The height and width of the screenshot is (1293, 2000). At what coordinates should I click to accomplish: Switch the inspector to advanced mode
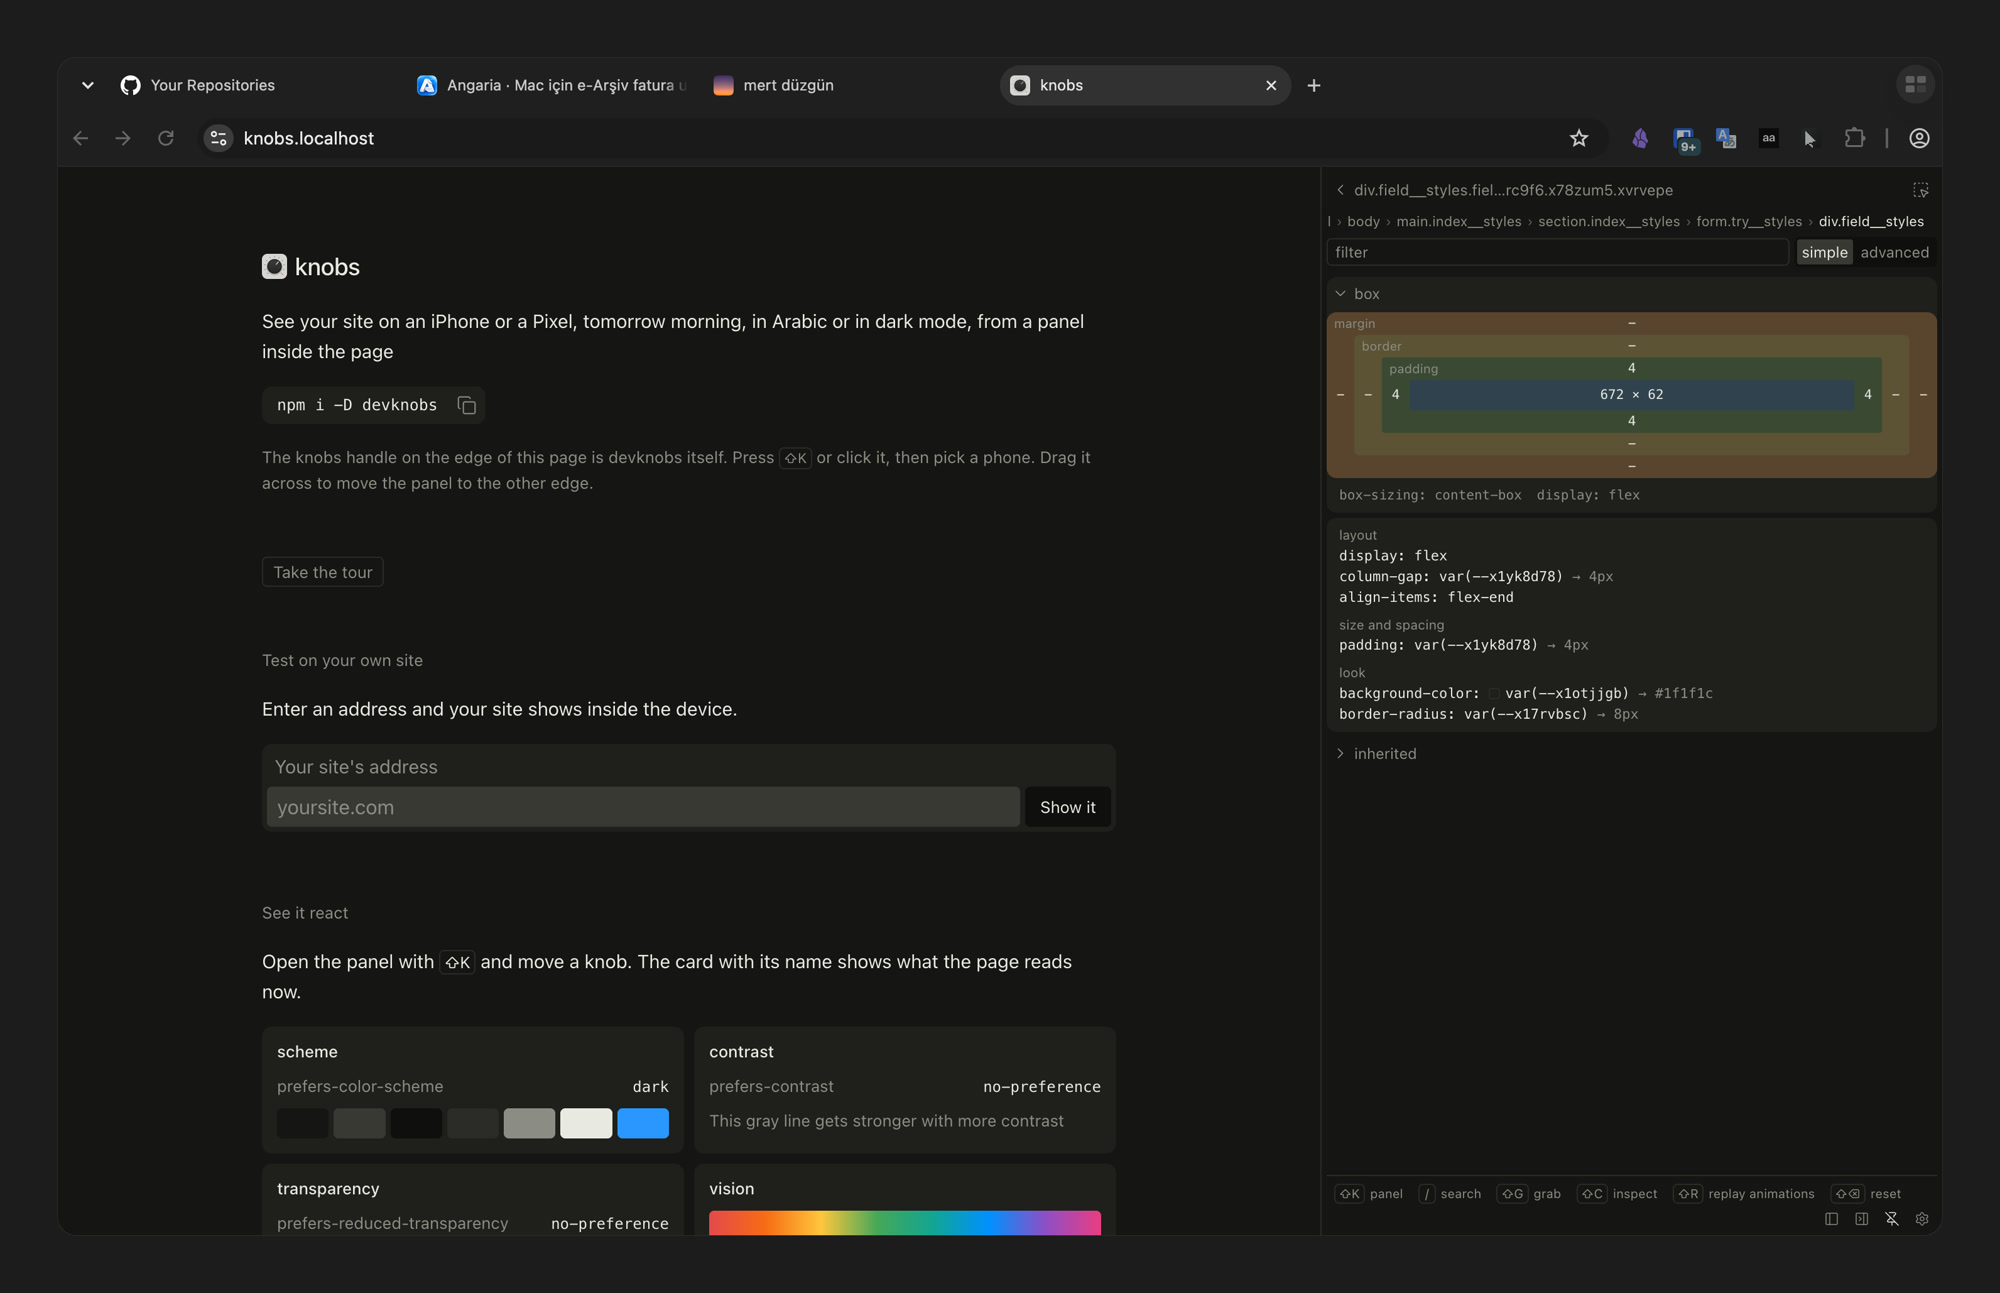1894,252
